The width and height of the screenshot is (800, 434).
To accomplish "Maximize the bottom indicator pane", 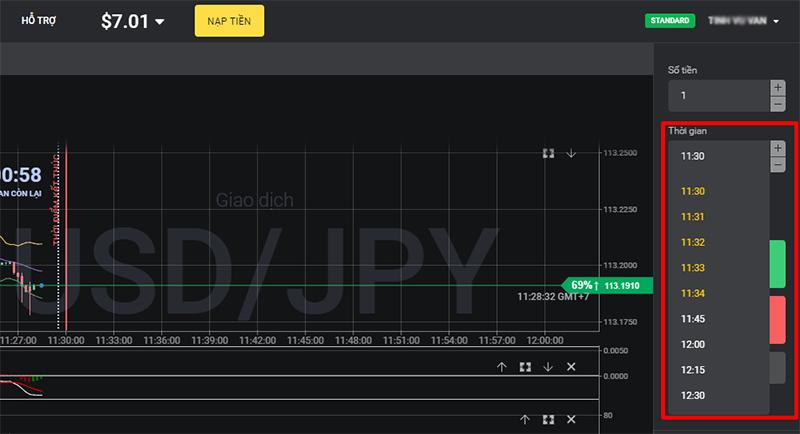I will pyautogui.click(x=548, y=420).
